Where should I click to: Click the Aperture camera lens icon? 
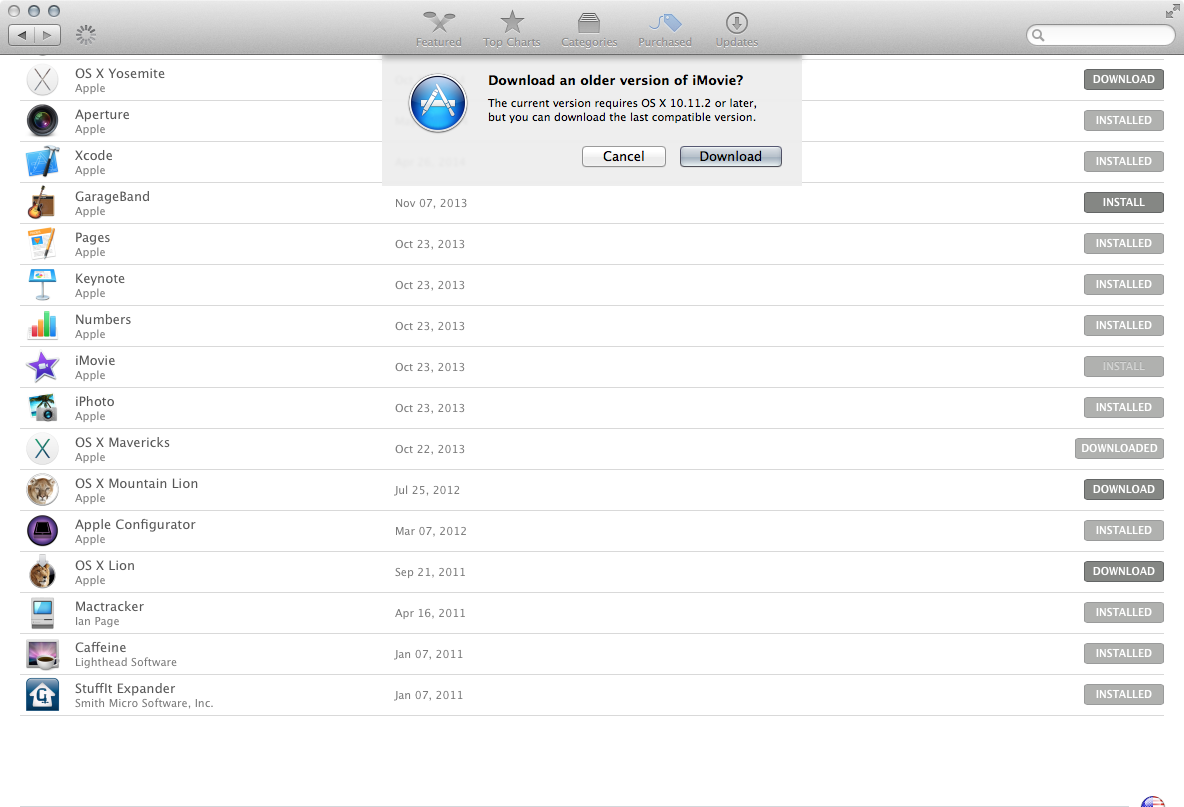[x=42, y=120]
